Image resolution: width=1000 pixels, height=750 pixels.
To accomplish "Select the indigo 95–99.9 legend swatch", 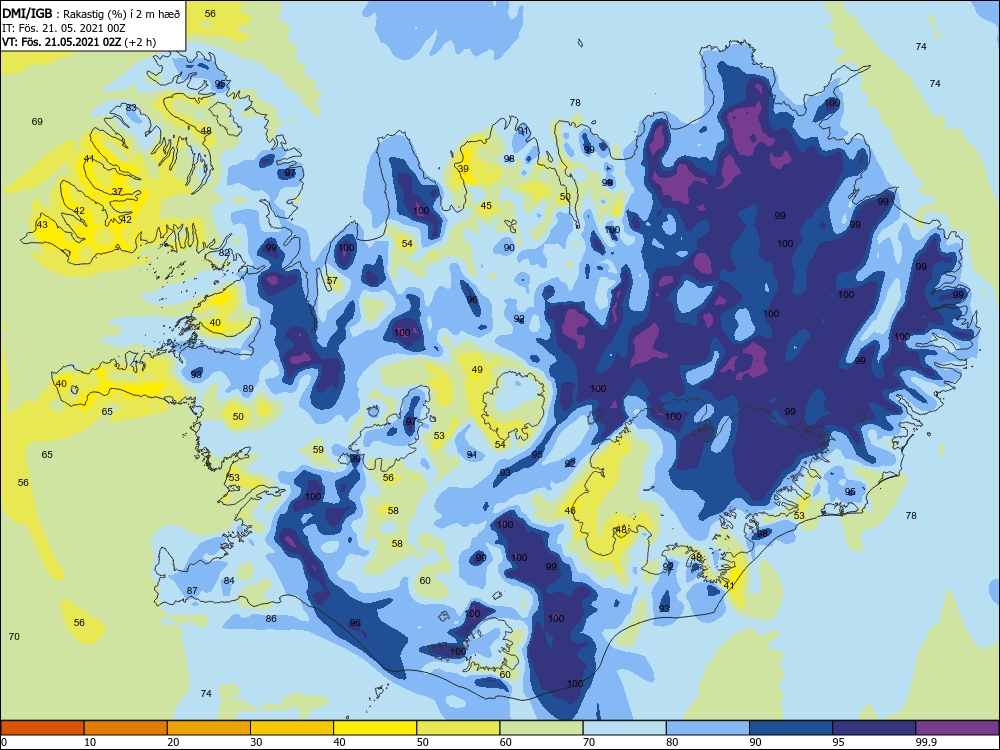I will coord(874,728).
